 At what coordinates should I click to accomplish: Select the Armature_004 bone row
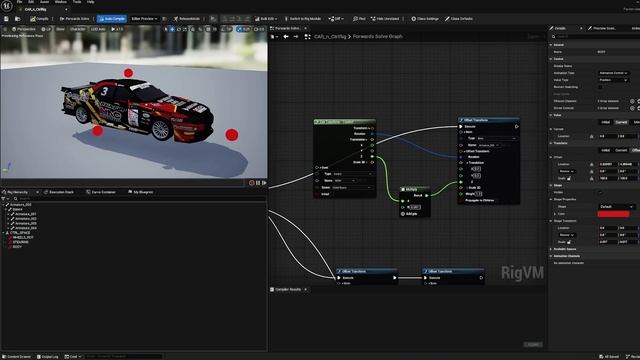(x=25, y=228)
